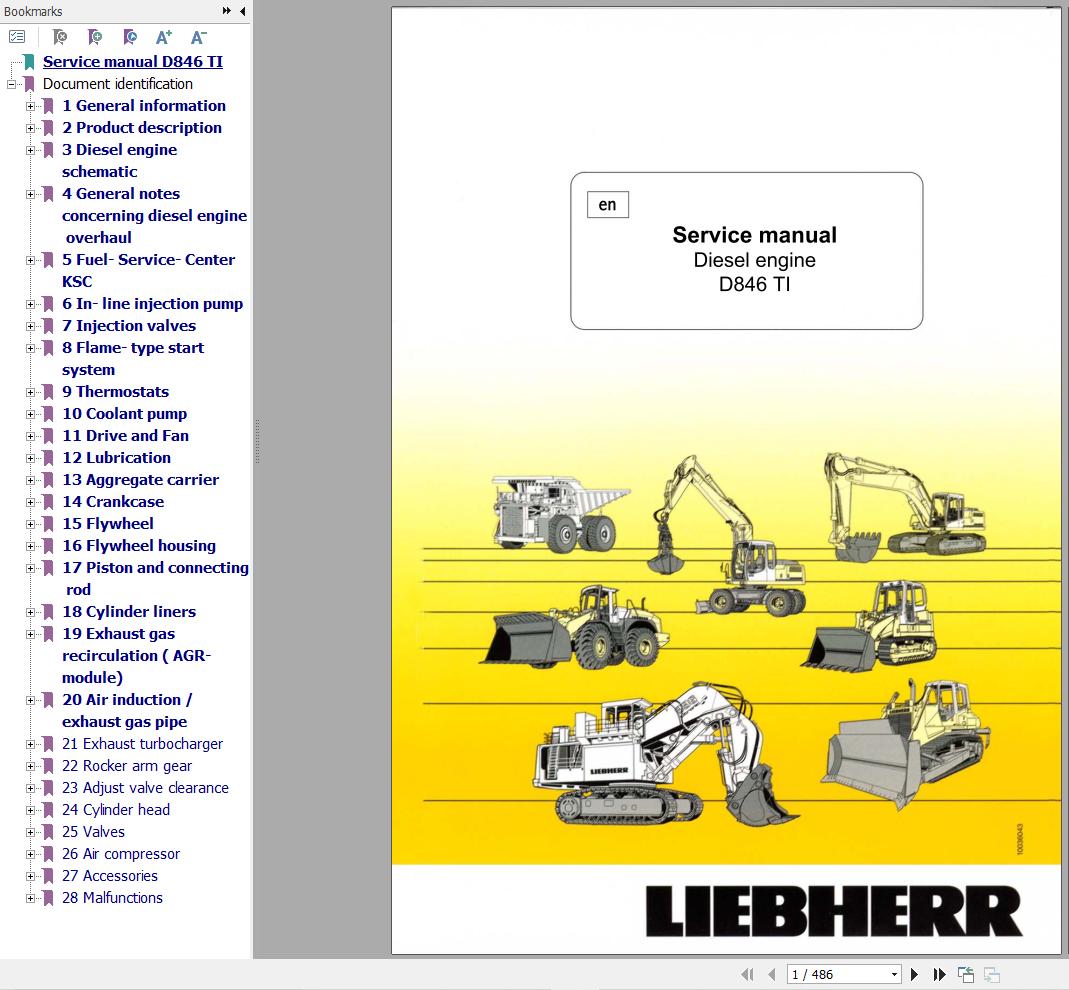The width and height of the screenshot is (1069, 990).
Task: Open the page number dropdown
Action: point(894,974)
